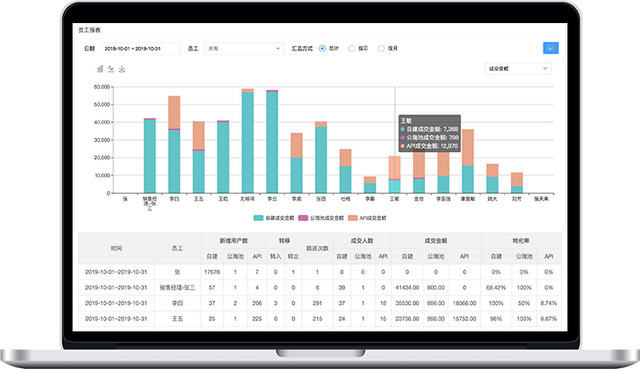Click the 60,000 y-axis label

(102, 87)
